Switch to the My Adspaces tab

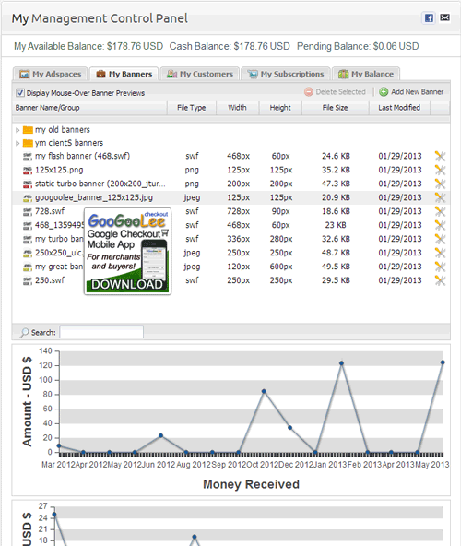(x=50, y=74)
